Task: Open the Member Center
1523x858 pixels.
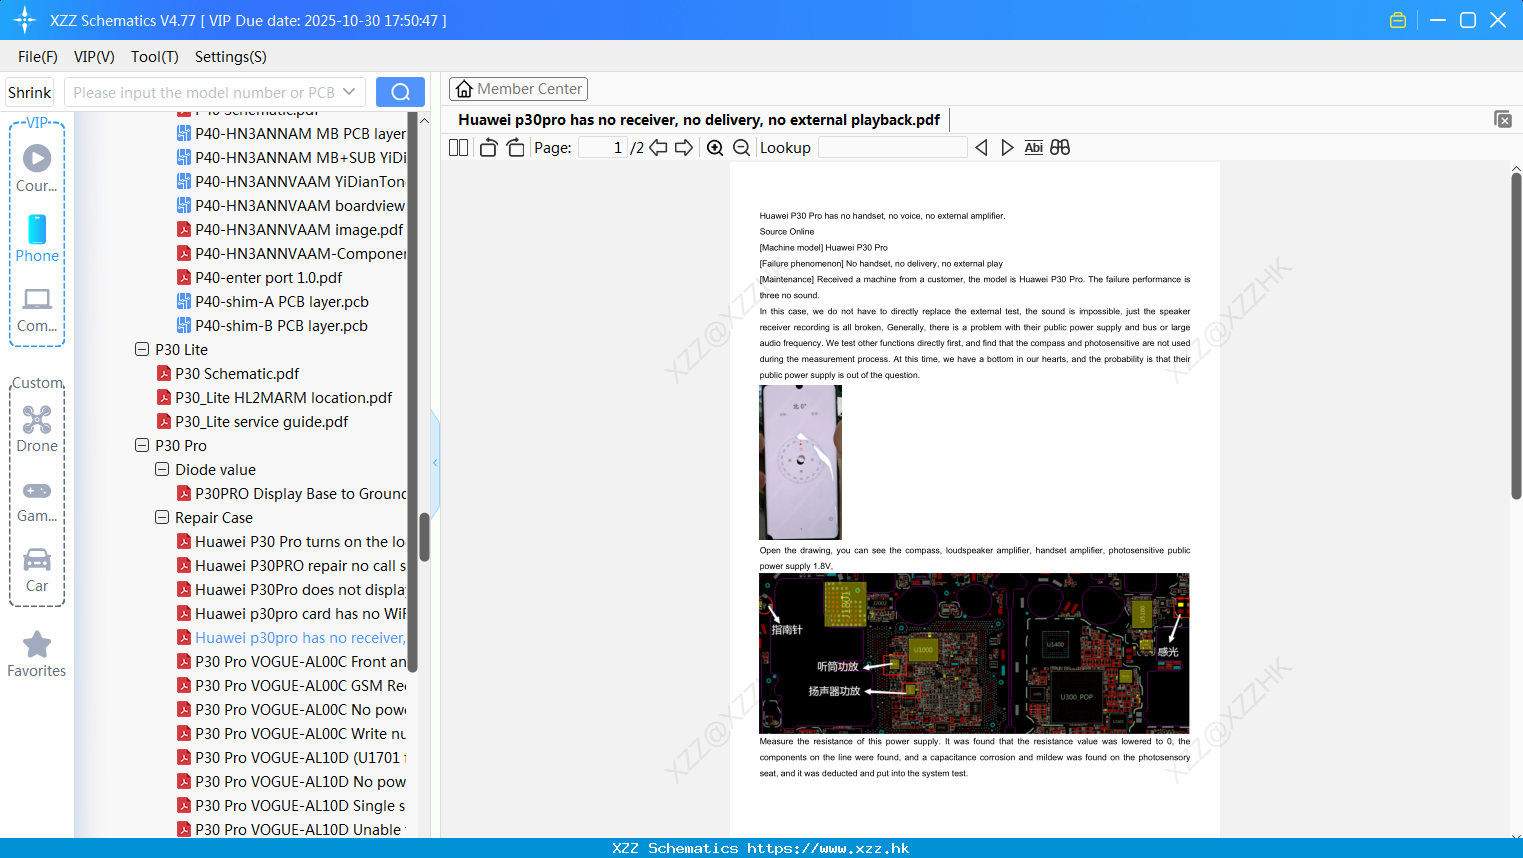Action: tap(518, 89)
